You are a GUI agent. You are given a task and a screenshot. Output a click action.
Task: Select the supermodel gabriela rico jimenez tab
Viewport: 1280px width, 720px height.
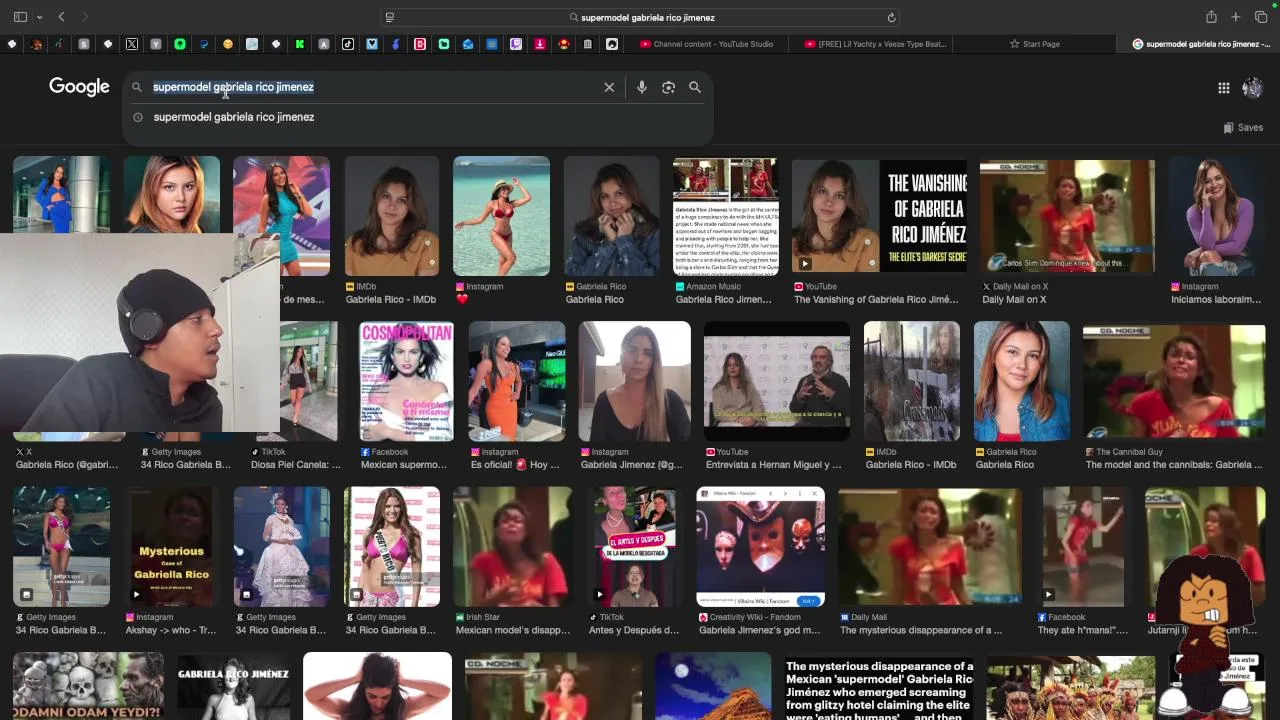(x=1199, y=44)
